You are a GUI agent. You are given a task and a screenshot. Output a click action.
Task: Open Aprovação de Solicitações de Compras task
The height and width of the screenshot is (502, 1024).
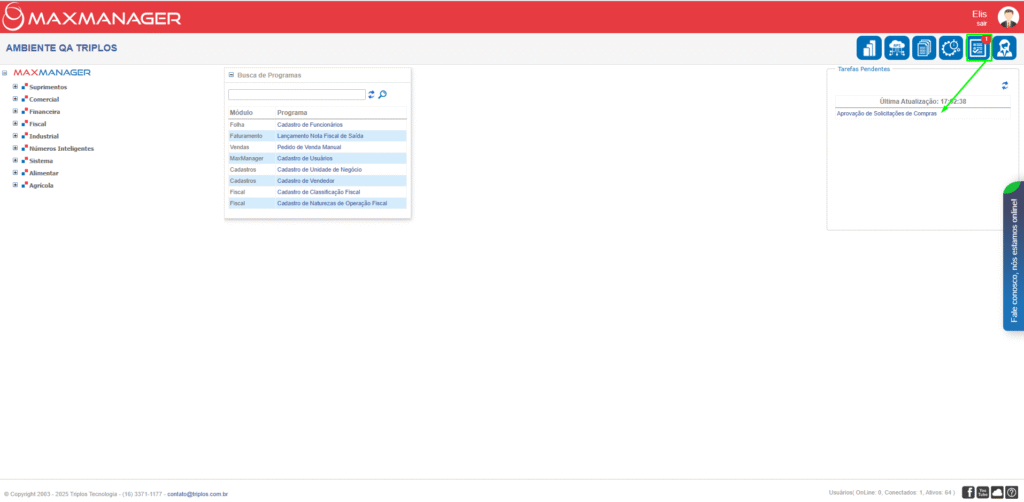(886, 113)
